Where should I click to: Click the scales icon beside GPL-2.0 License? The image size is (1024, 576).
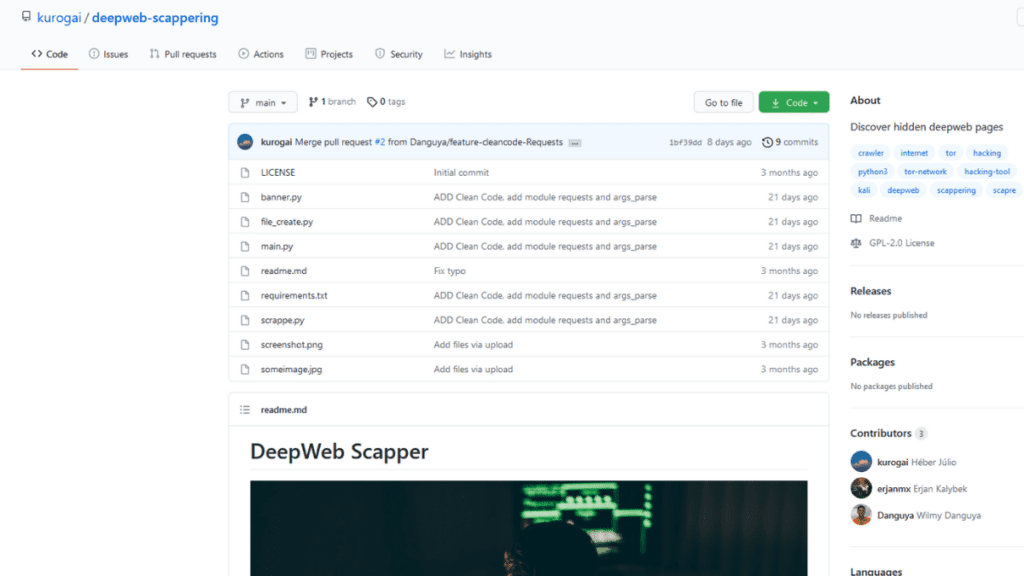[x=856, y=243]
